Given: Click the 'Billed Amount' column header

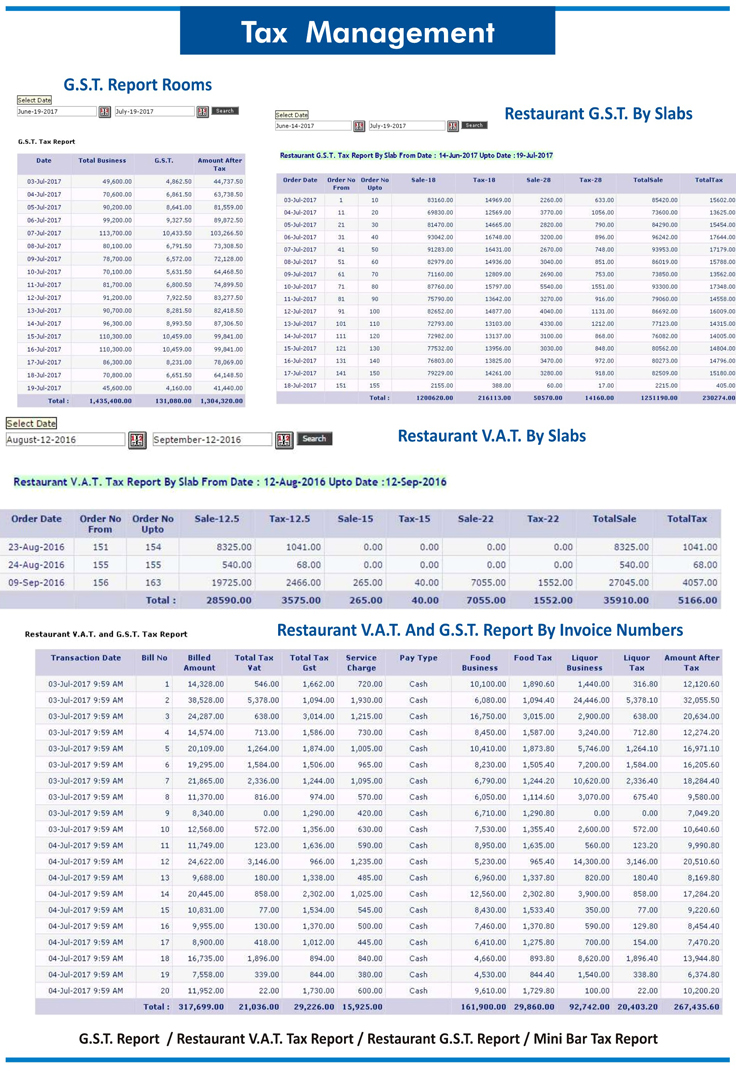Looking at the screenshot, I should (x=199, y=663).
